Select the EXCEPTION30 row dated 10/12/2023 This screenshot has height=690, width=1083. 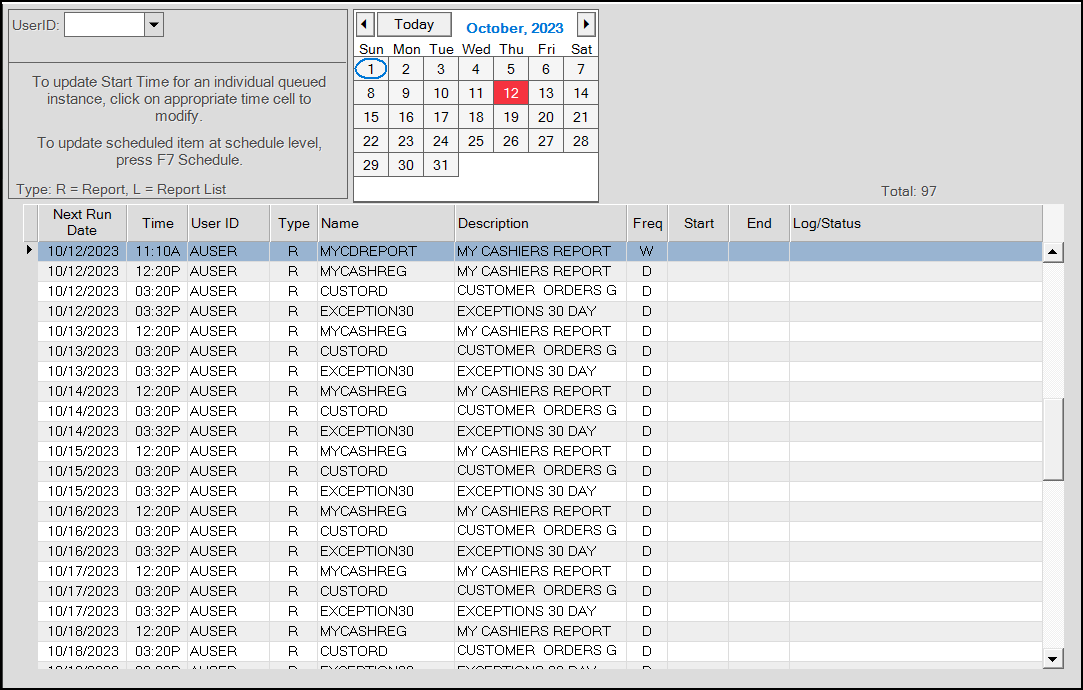pos(383,311)
